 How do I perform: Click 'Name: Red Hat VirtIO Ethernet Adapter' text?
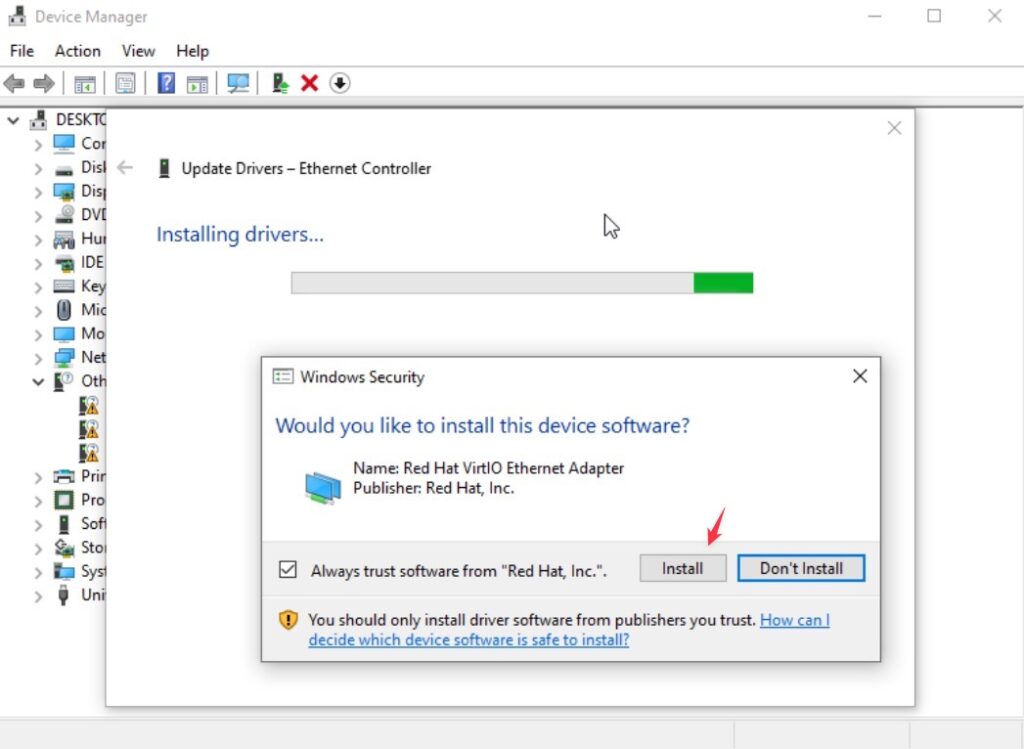(488, 468)
